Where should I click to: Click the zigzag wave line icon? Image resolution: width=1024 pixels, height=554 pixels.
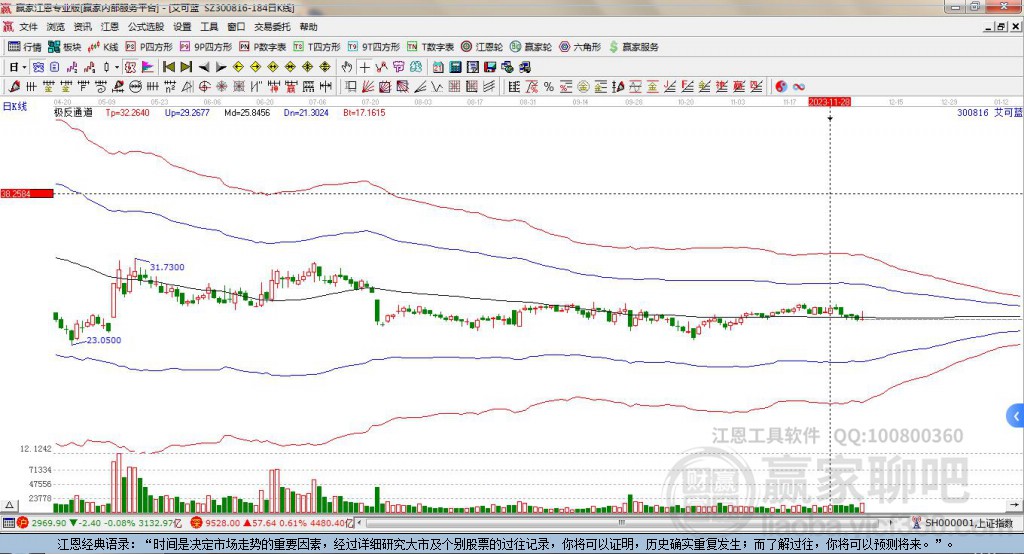437,86
